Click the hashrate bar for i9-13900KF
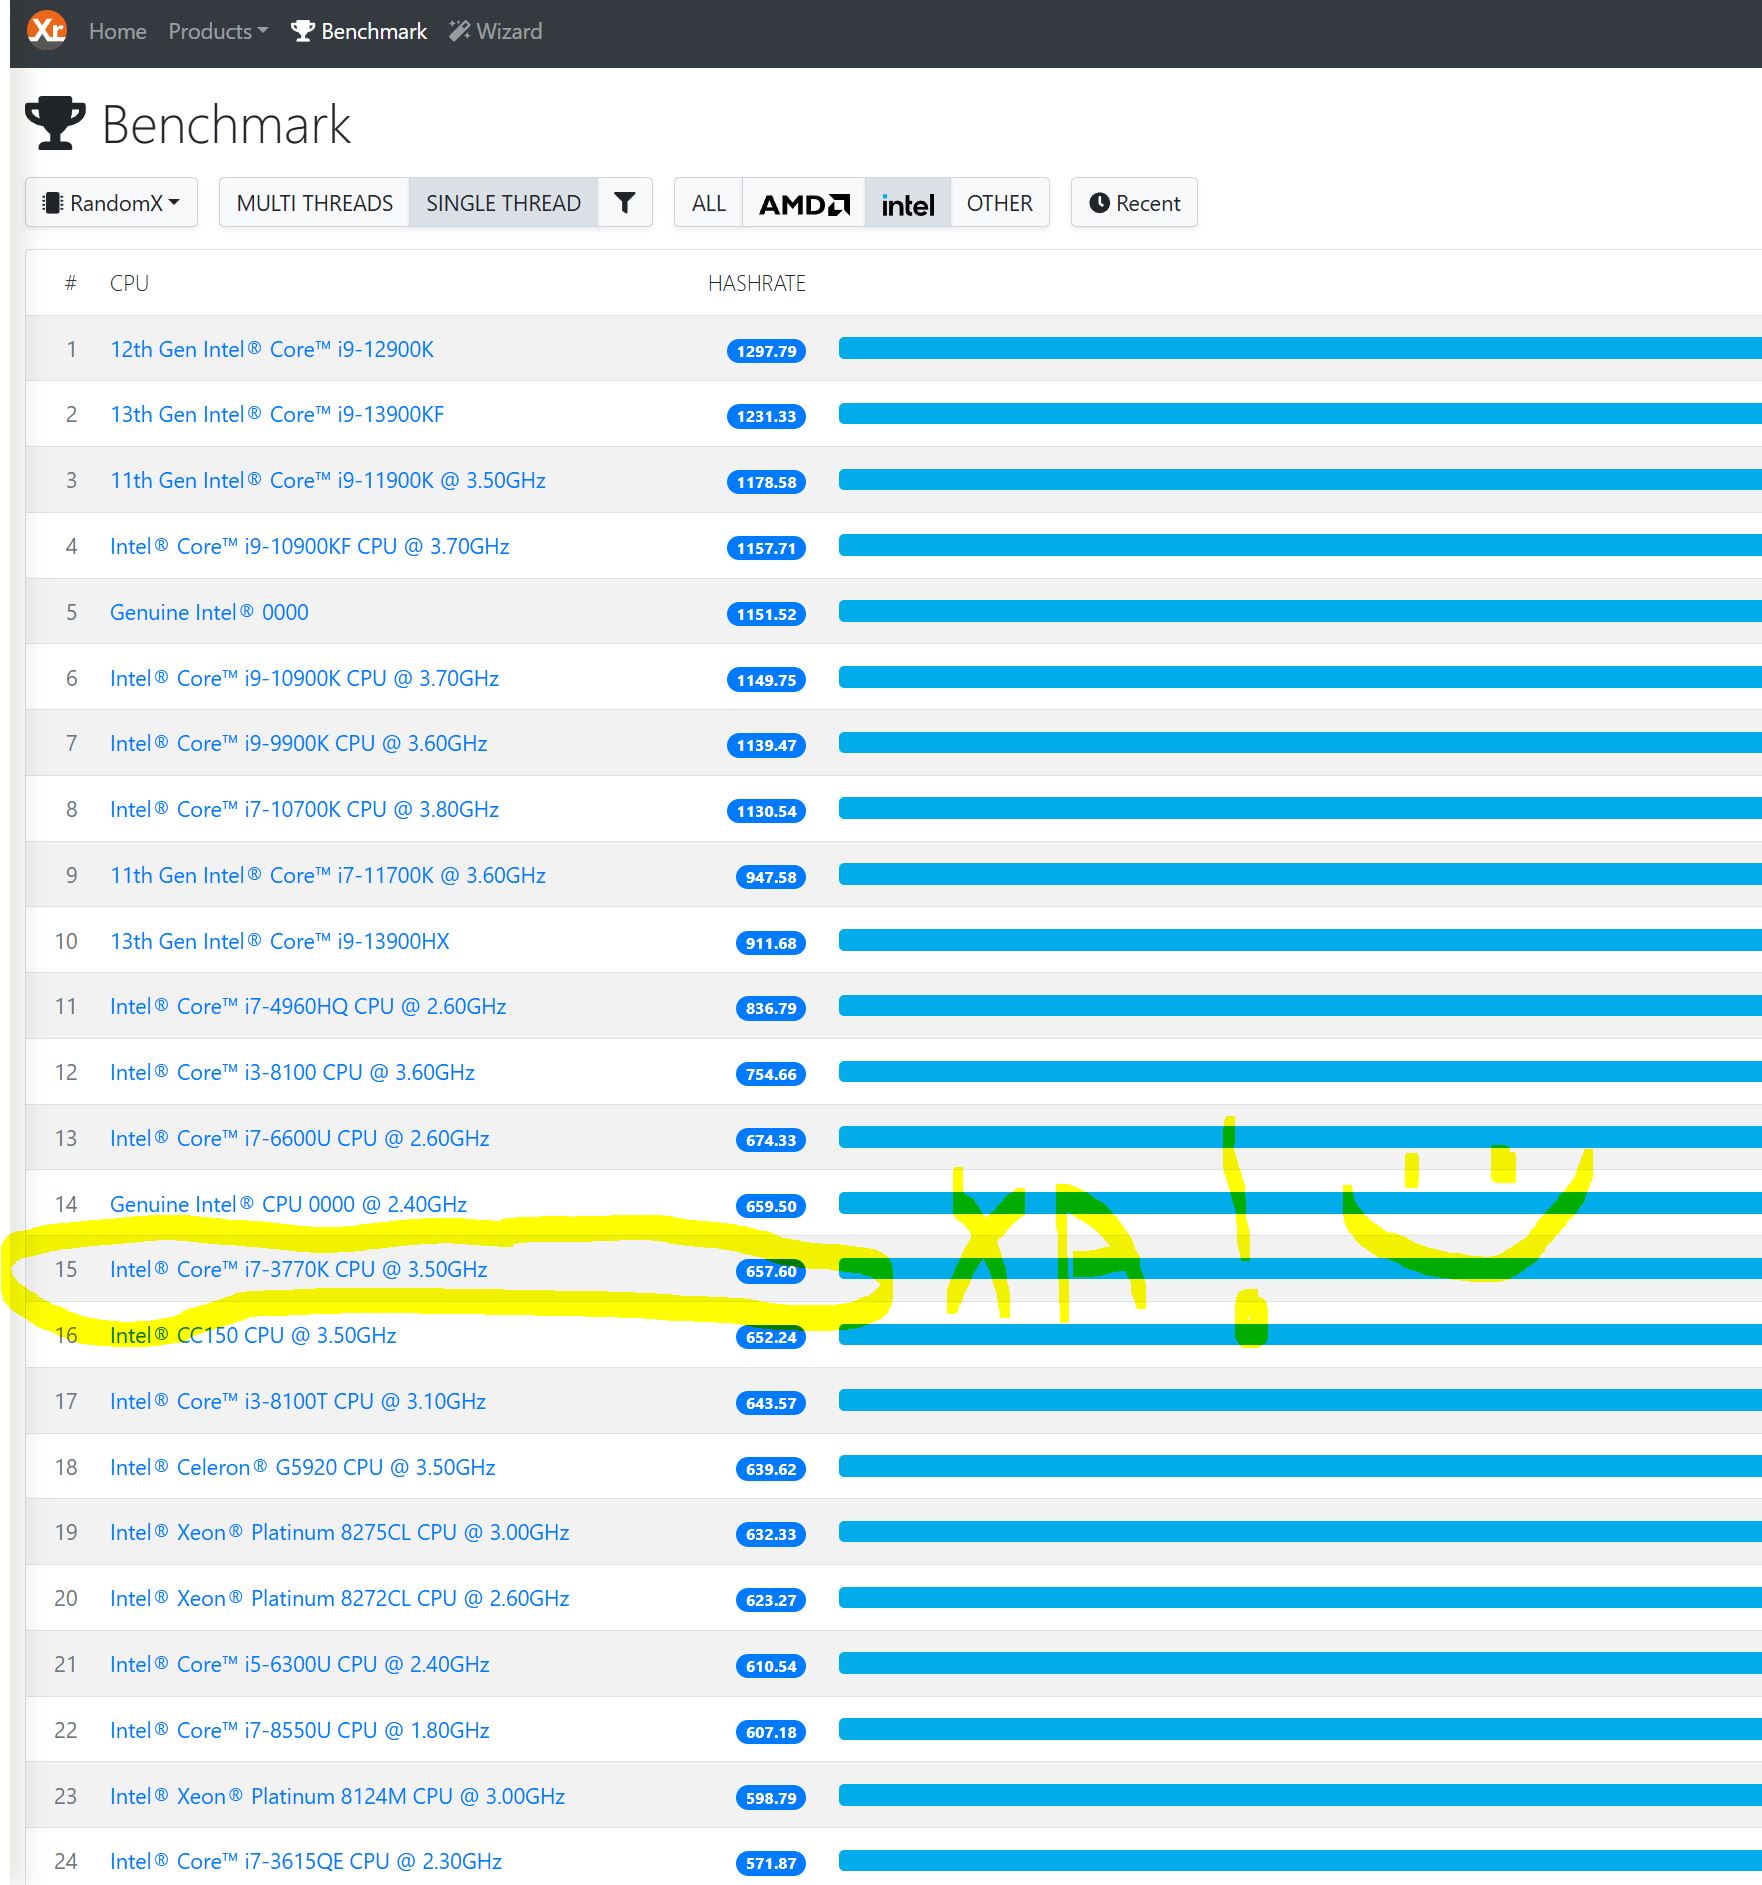Screen dimensions: 1762x1885 (x=1298, y=414)
